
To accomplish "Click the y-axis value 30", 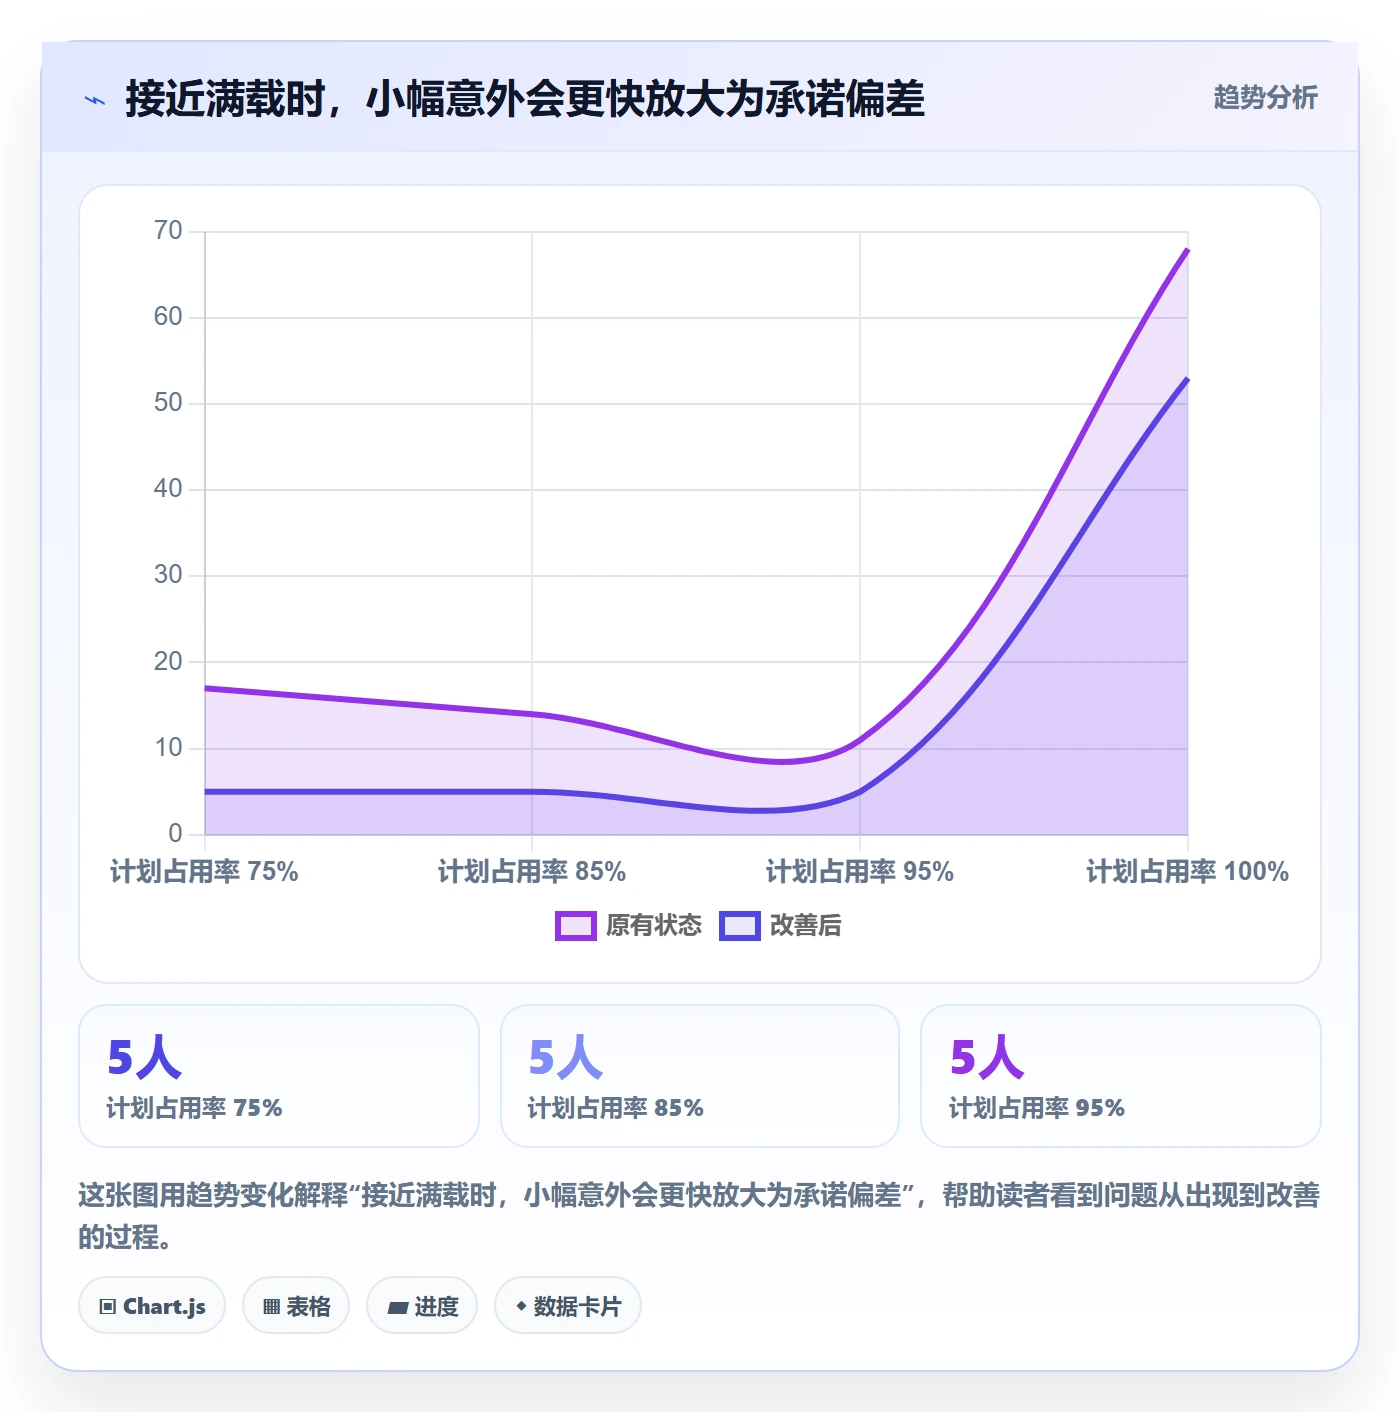I will coord(168,575).
